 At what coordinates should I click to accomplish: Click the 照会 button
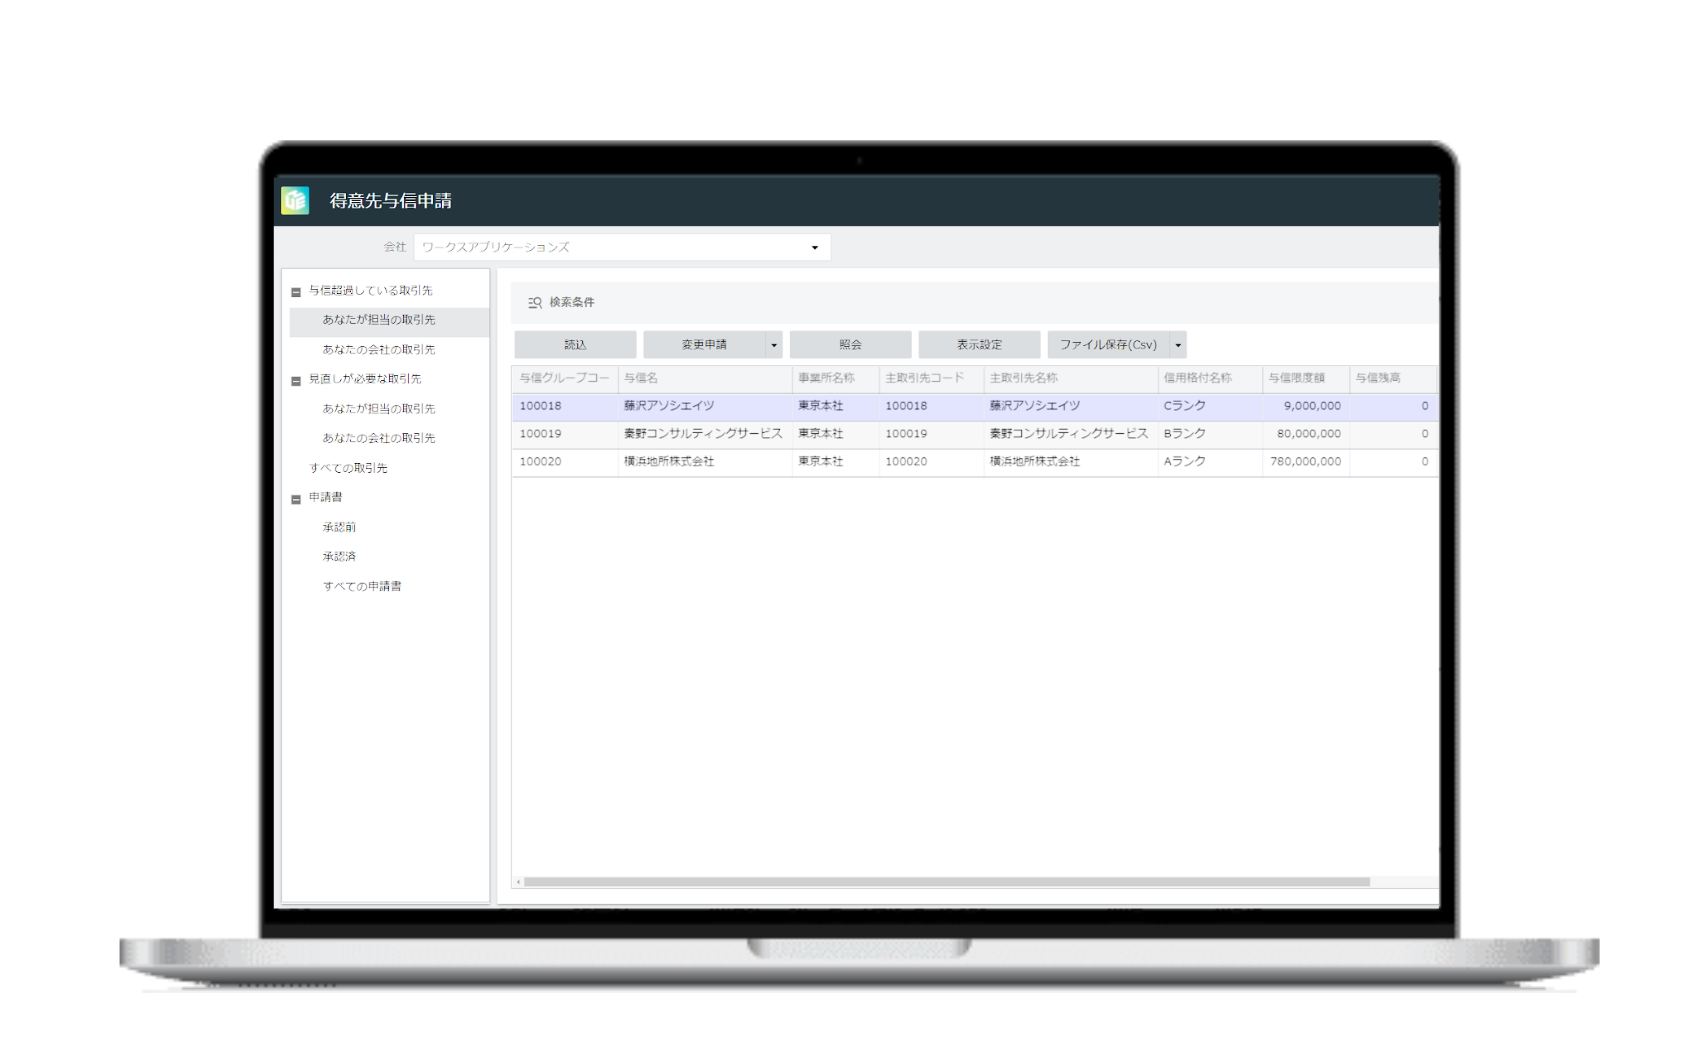pyautogui.click(x=850, y=345)
